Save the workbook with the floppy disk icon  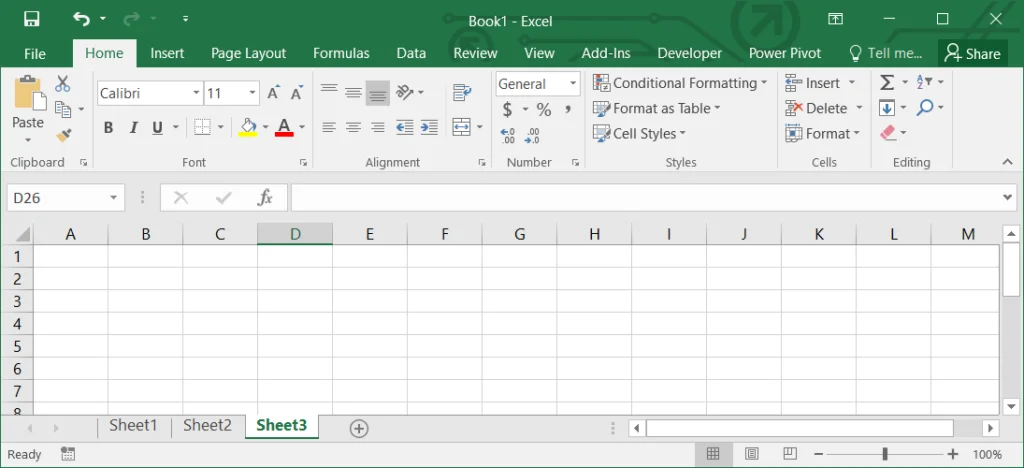coord(31,19)
